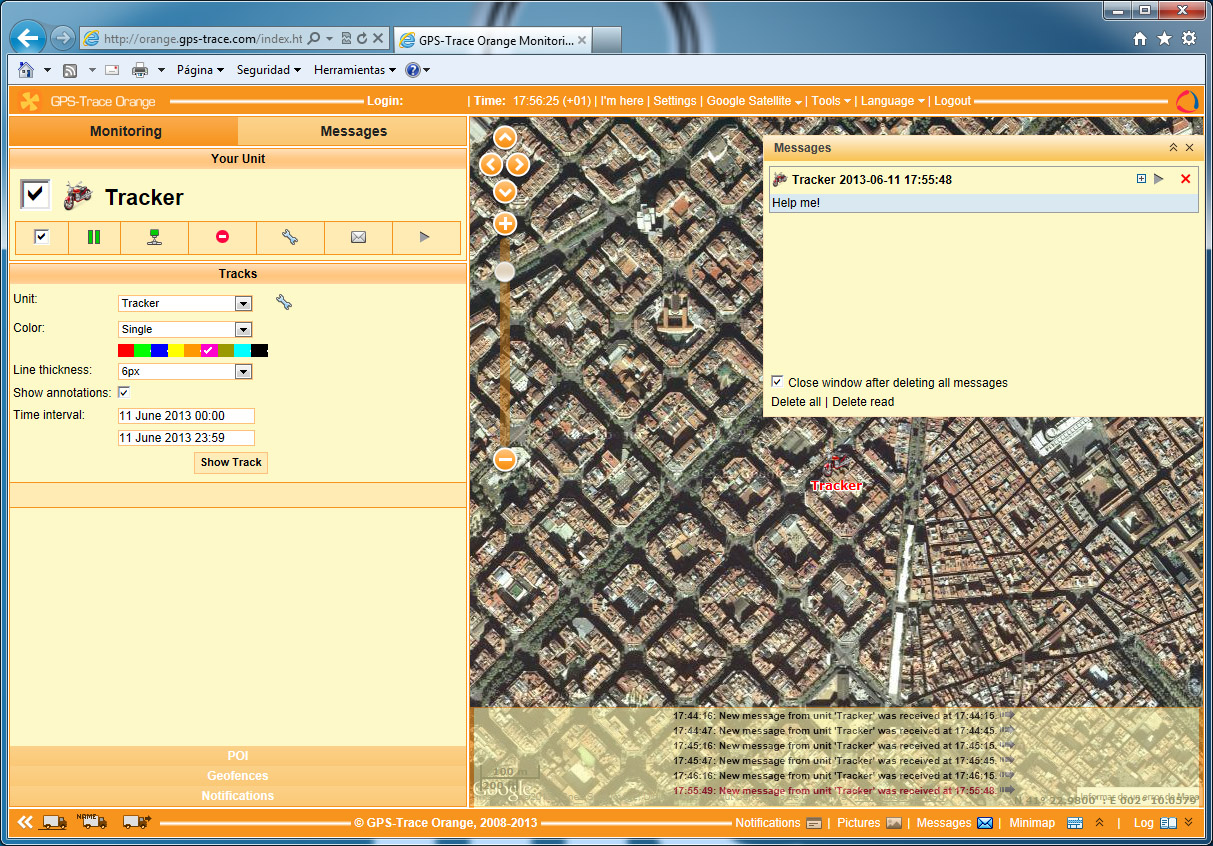Click the Pictures icon in bottom bar
This screenshot has width=1213, height=846.
tap(894, 823)
